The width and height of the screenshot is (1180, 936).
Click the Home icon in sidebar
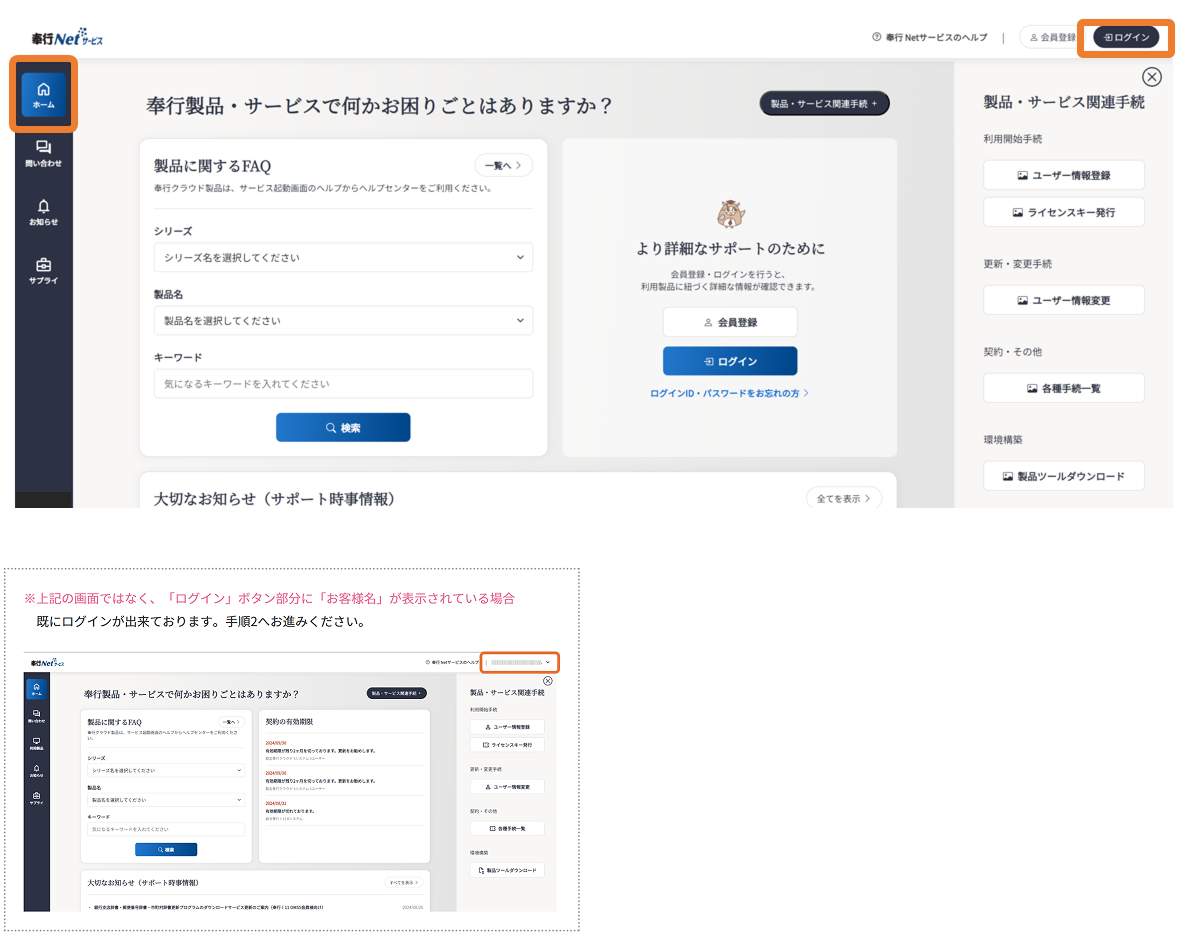(43, 95)
